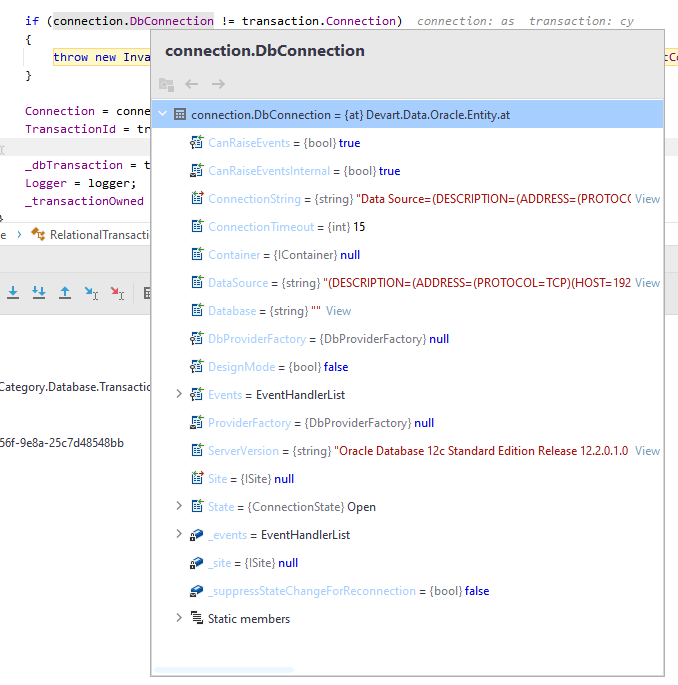Viewport: 678px width, 685px height.
Task: Open View link for ConnectionString value
Action: 647,199
